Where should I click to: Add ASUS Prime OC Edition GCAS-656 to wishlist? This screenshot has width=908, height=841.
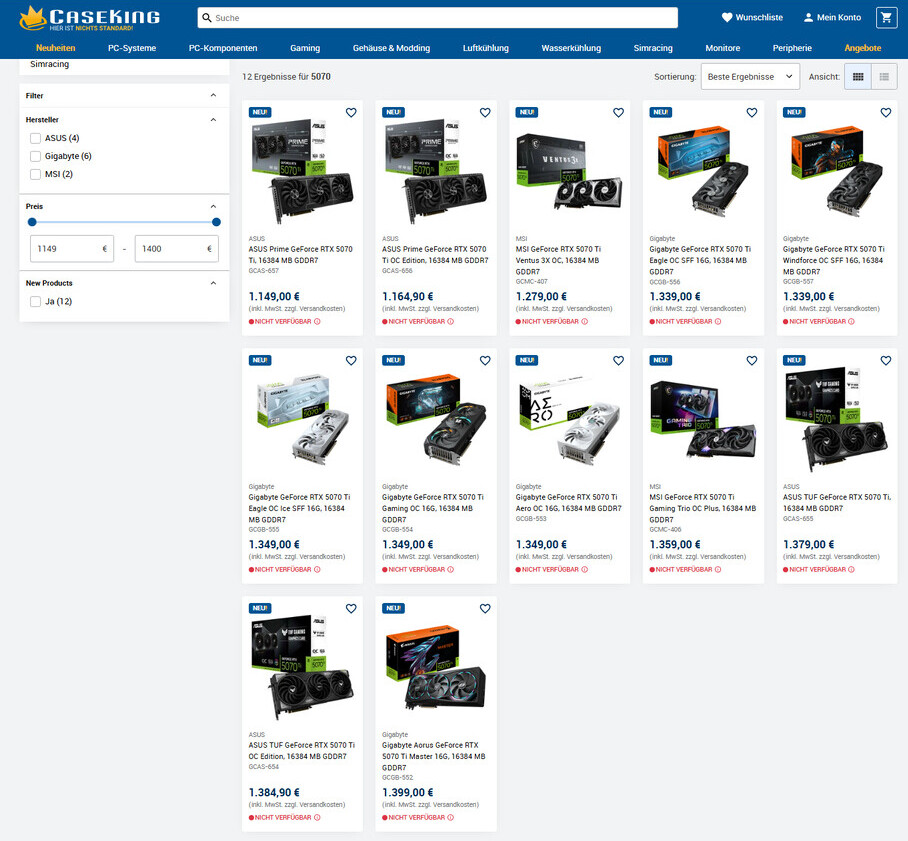tap(485, 112)
